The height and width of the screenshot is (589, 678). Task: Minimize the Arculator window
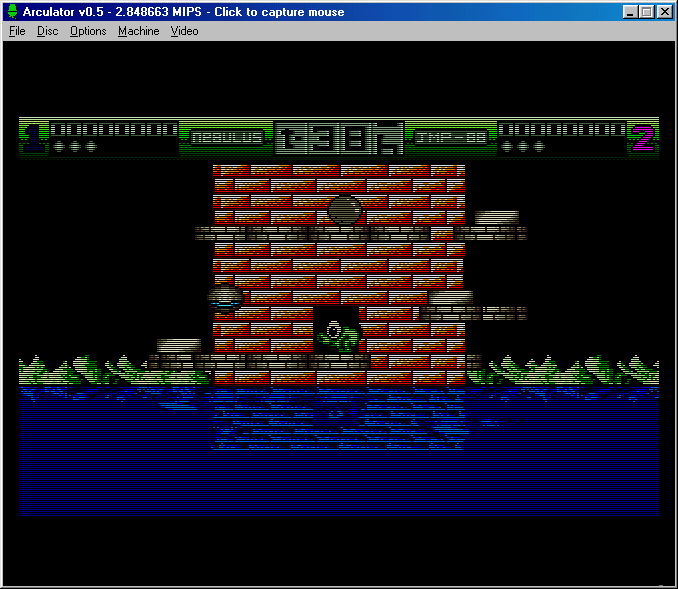click(x=630, y=12)
